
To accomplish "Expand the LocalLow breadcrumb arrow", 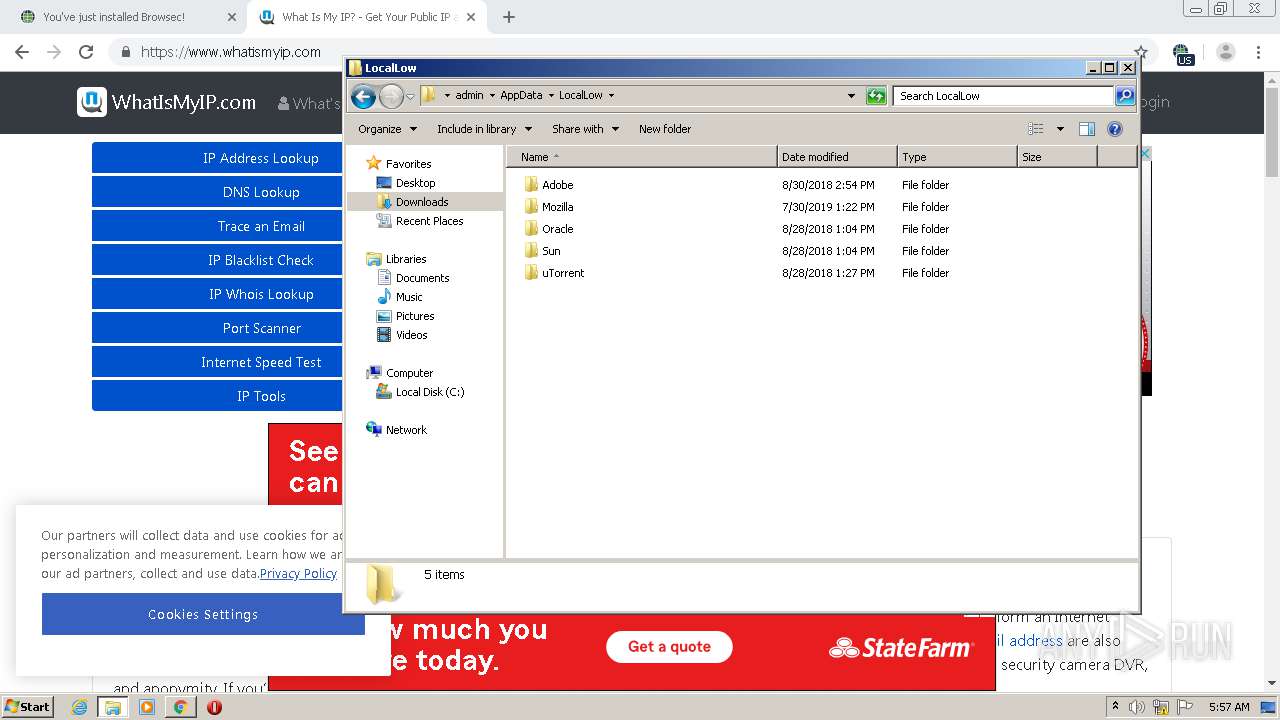I will [611, 96].
